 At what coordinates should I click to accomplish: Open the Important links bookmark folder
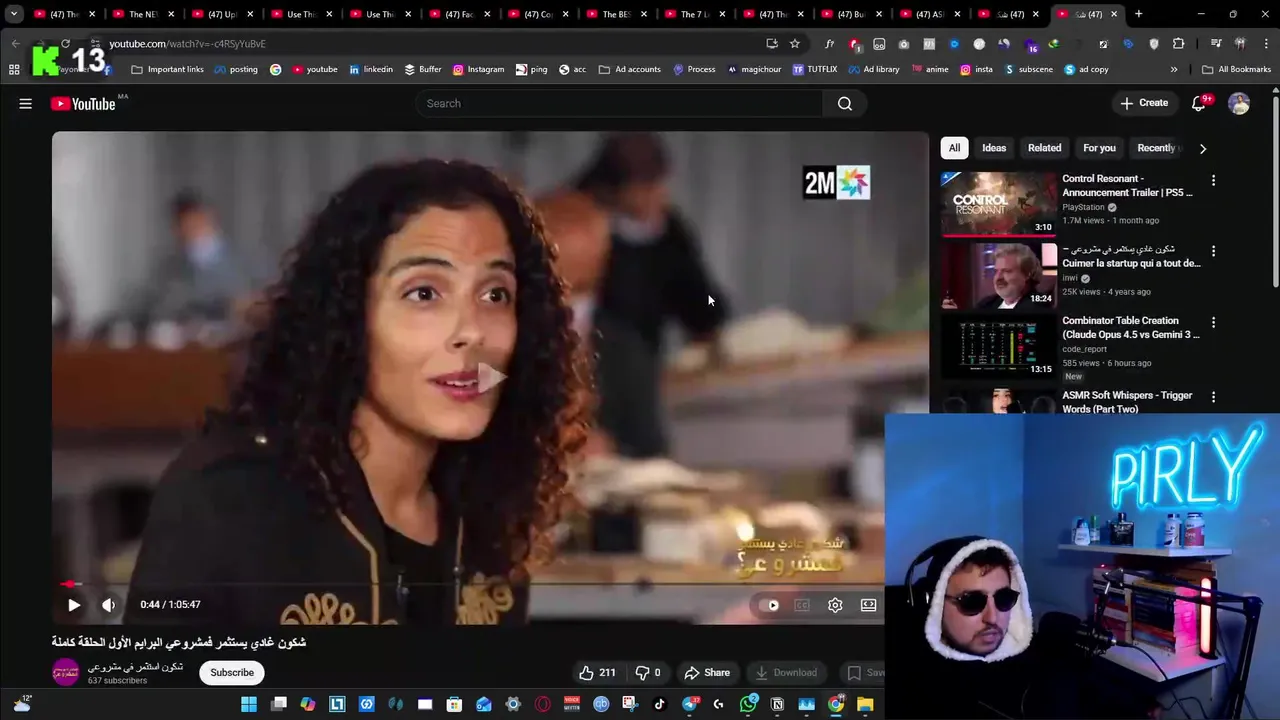[x=168, y=70]
